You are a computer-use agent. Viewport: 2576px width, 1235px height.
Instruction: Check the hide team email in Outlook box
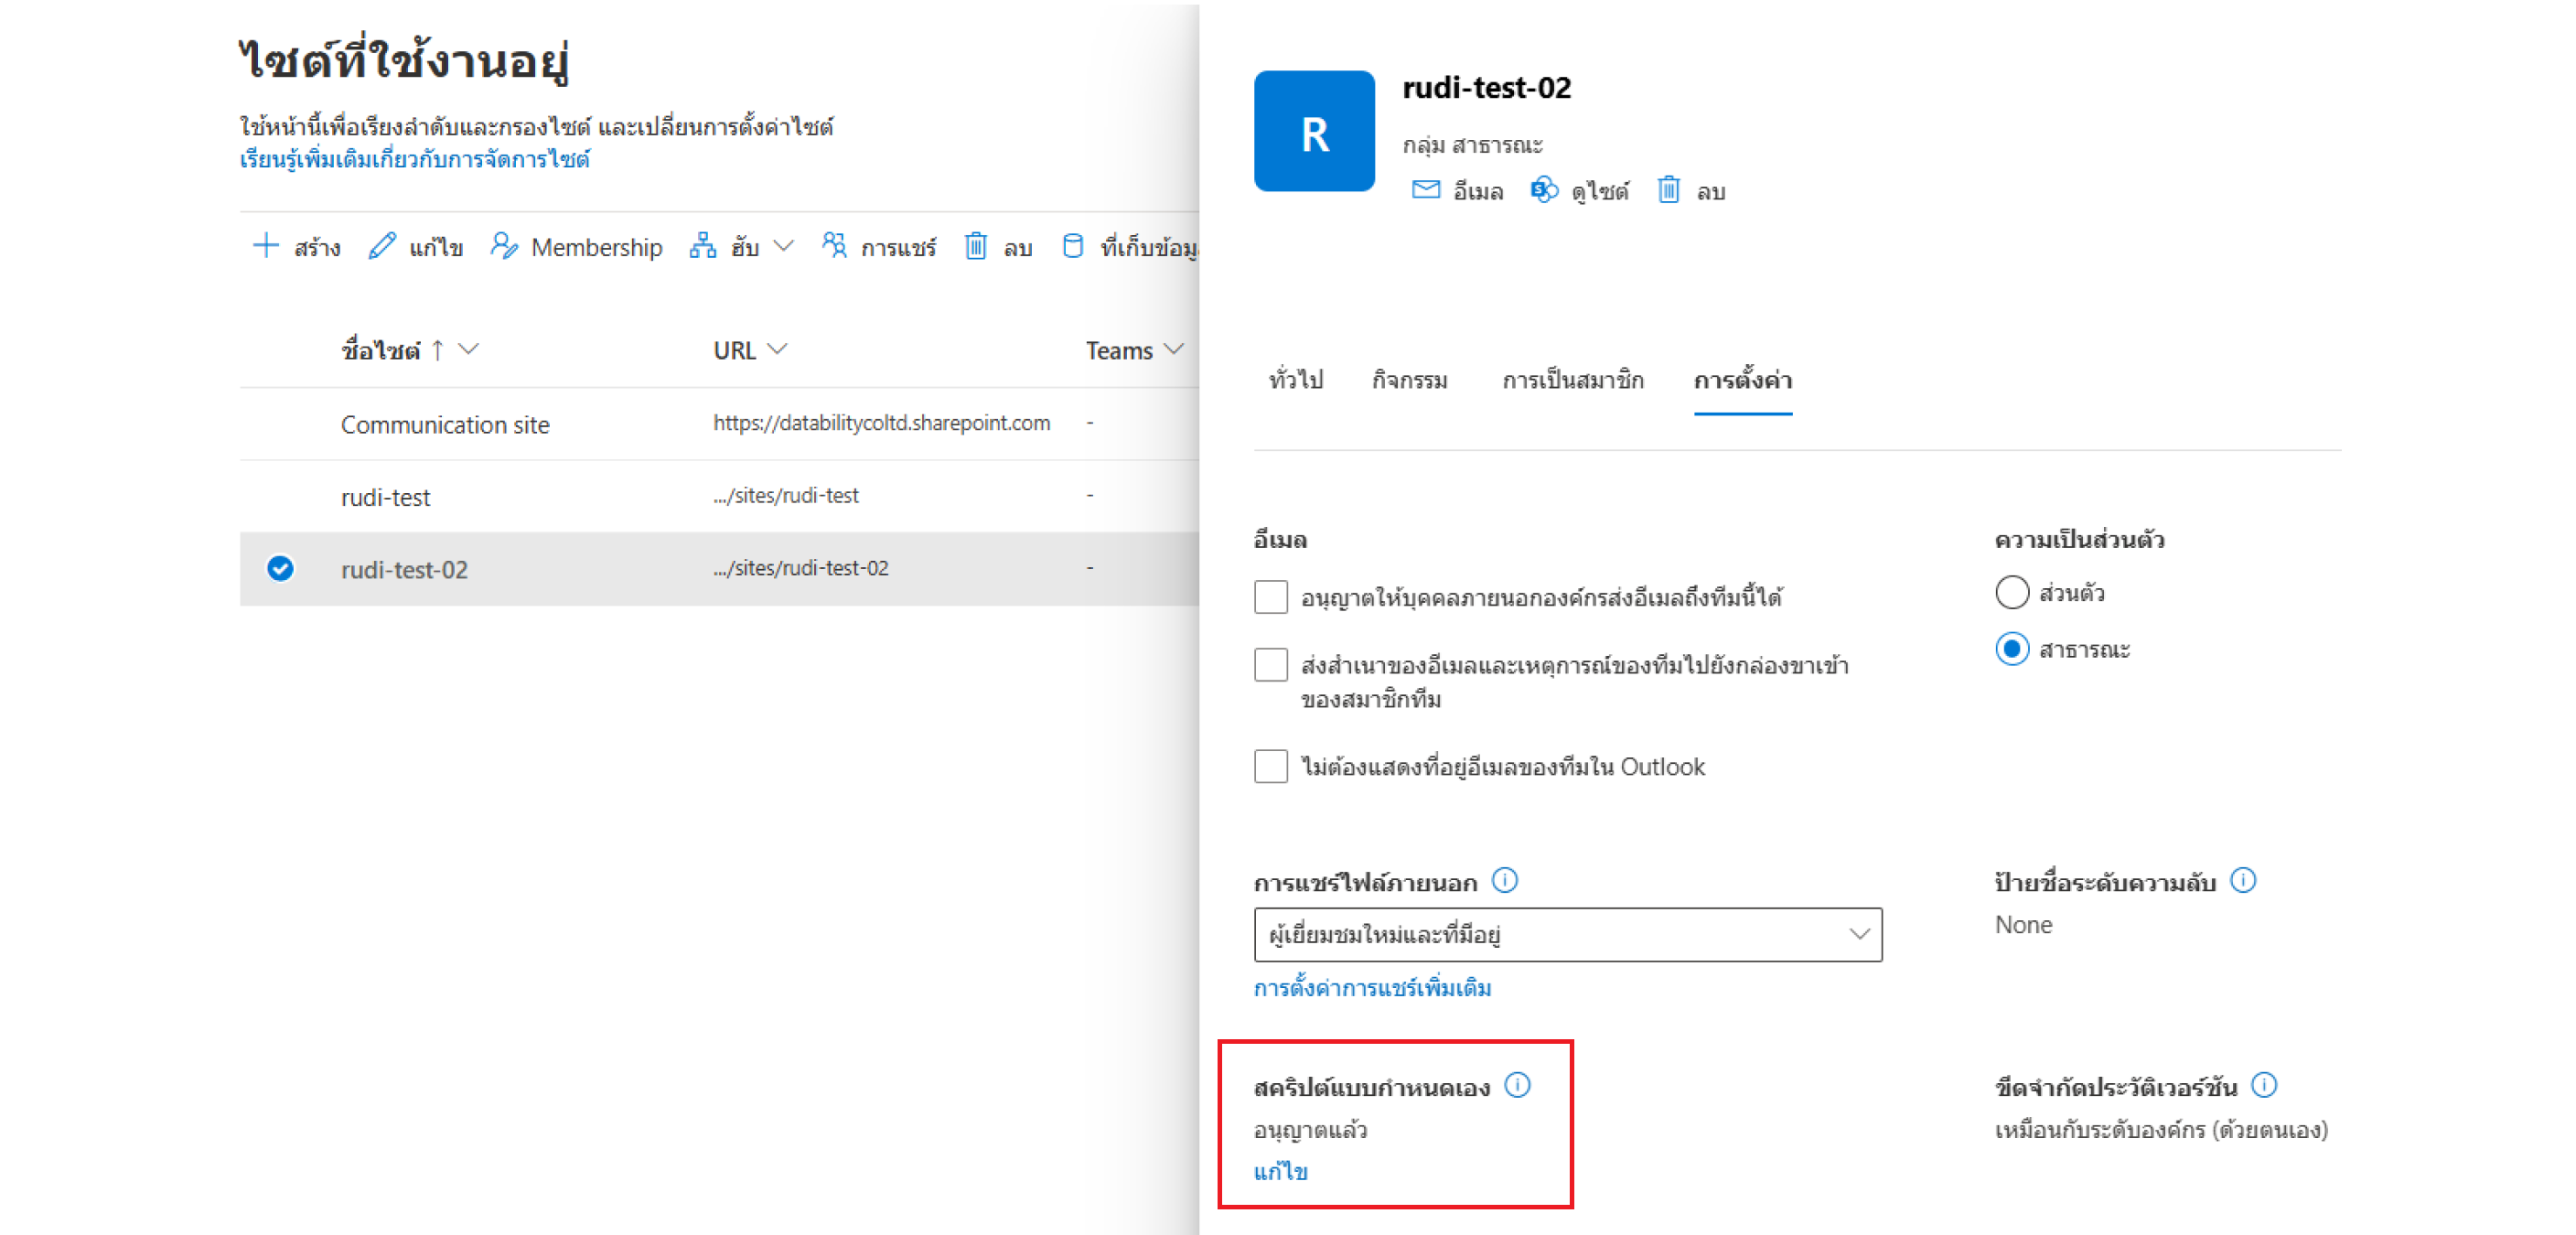coord(1270,766)
